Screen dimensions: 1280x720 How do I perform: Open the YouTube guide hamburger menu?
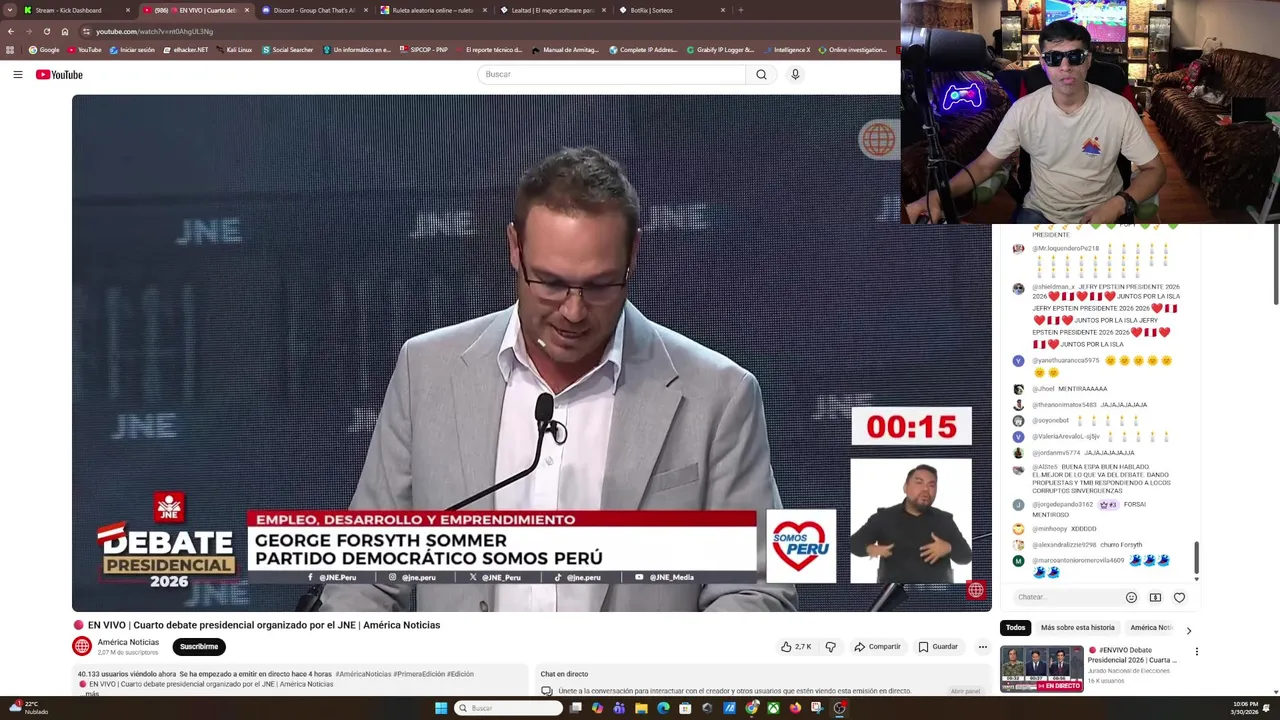point(18,75)
